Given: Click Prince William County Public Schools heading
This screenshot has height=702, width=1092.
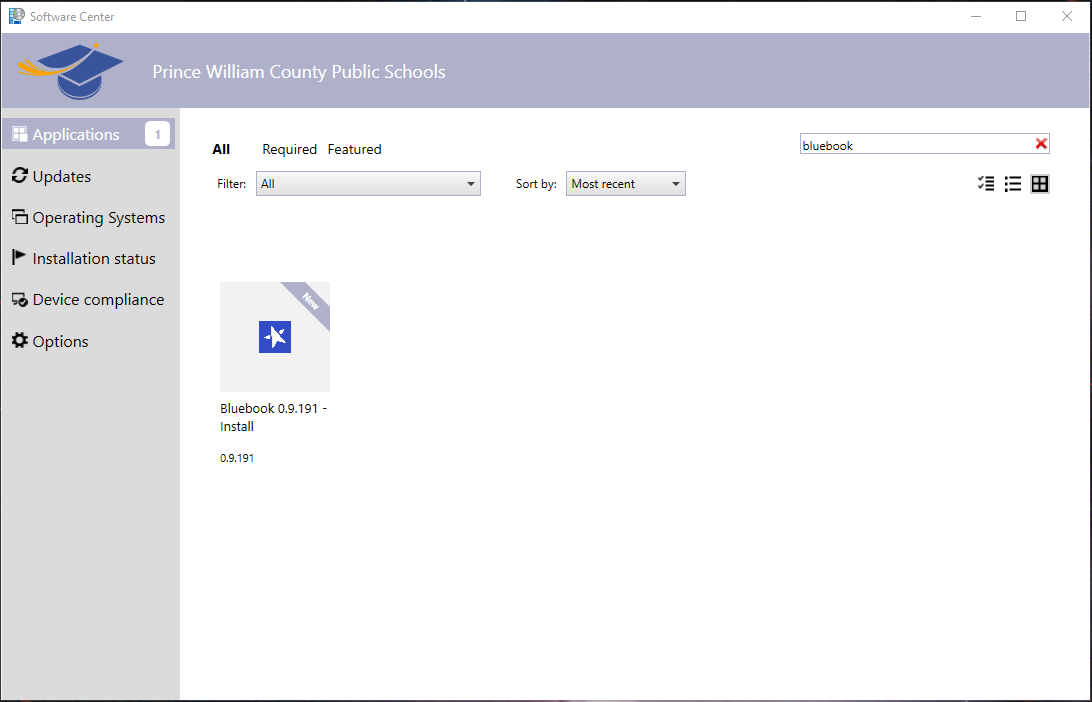Looking at the screenshot, I should [x=299, y=72].
